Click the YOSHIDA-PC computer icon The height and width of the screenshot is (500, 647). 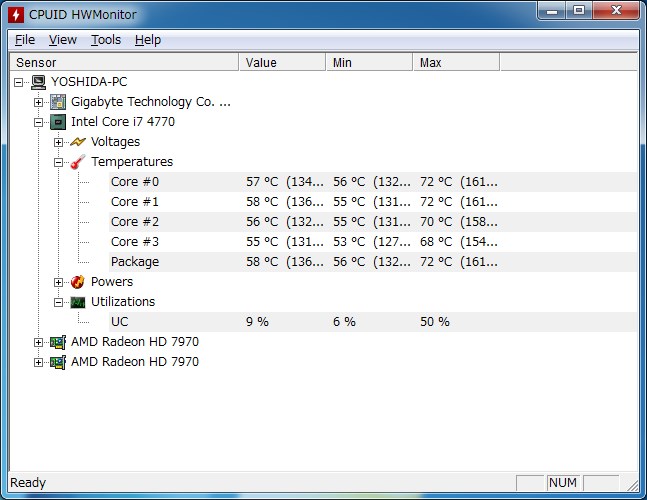pyautogui.click(x=38, y=82)
